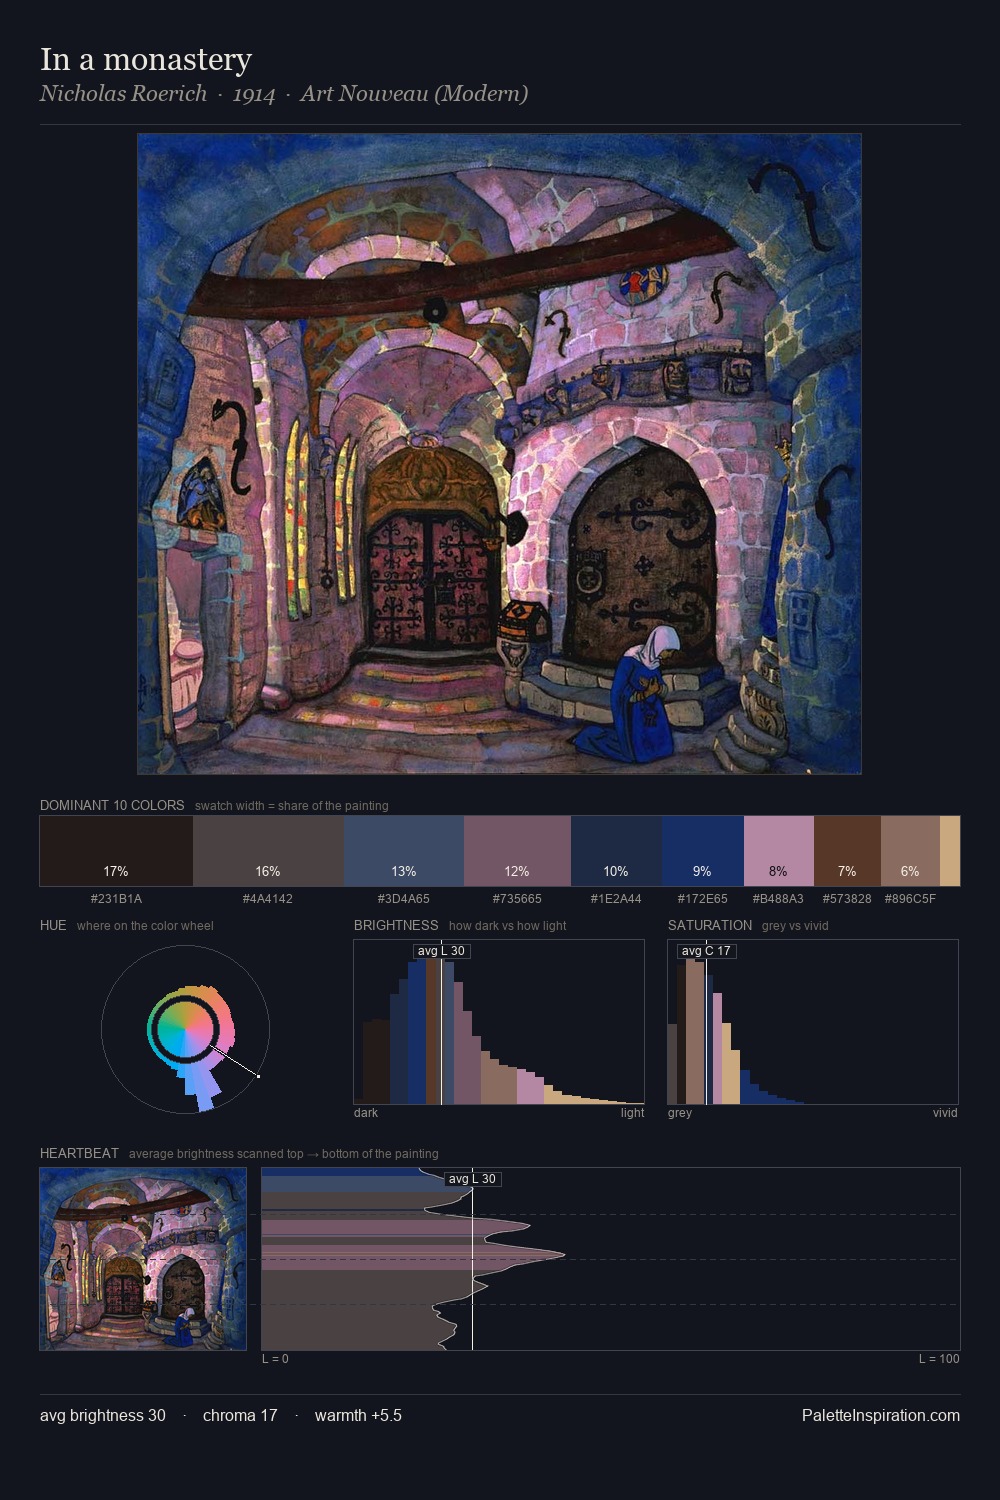Screen dimensions: 1000x1500
Task: Click the 'avg brightness 30' footer text
Action: (x=103, y=1415)
